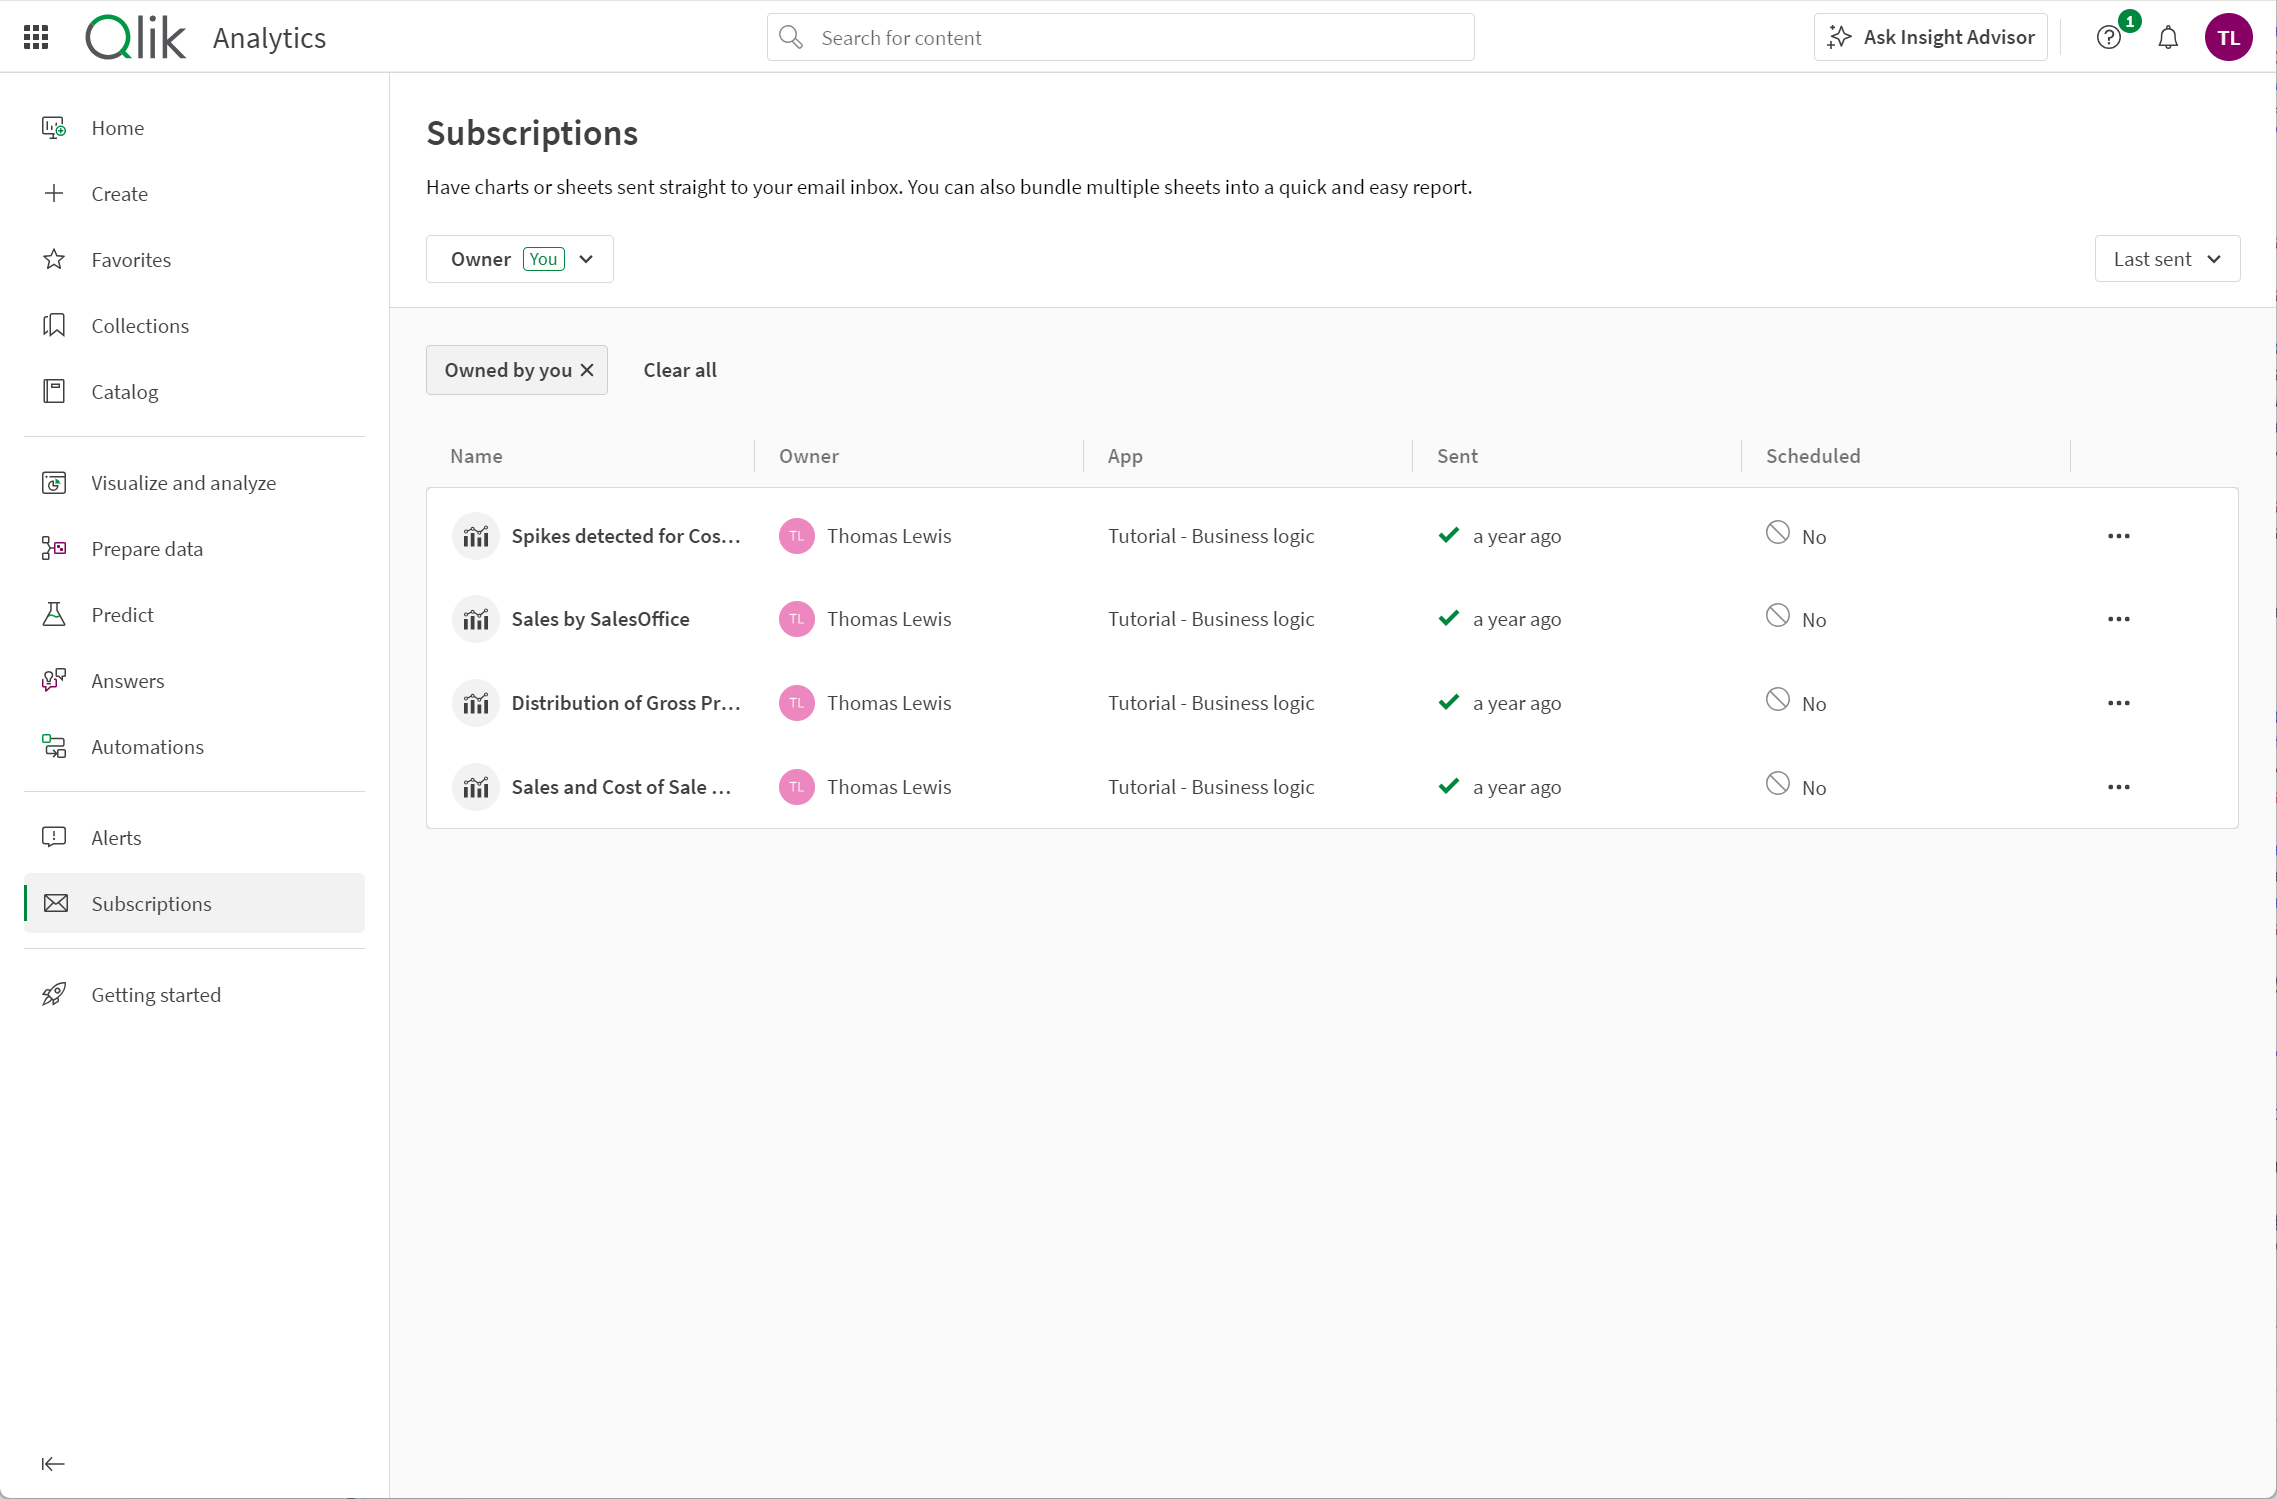
Task: Collapse the left sidebar navigation
Action: pos(54,1464)
